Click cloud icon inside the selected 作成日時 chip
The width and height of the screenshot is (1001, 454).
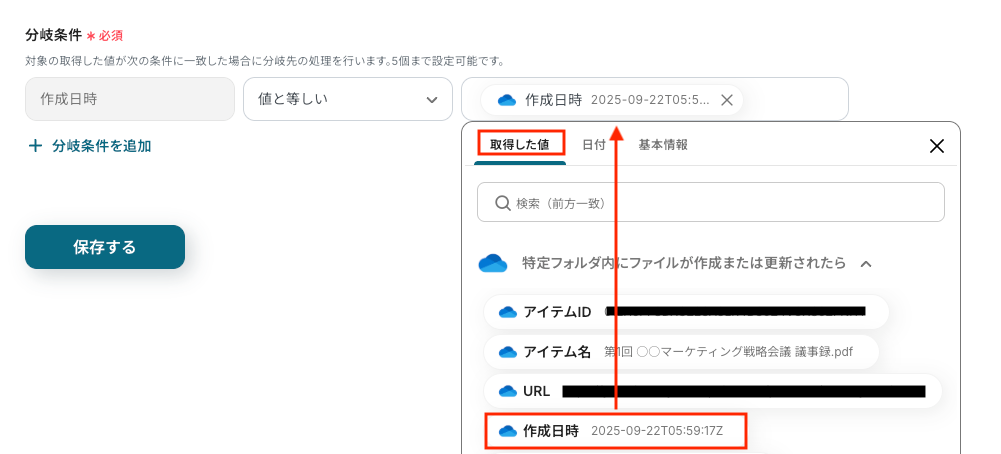click(x=507, y=100)
